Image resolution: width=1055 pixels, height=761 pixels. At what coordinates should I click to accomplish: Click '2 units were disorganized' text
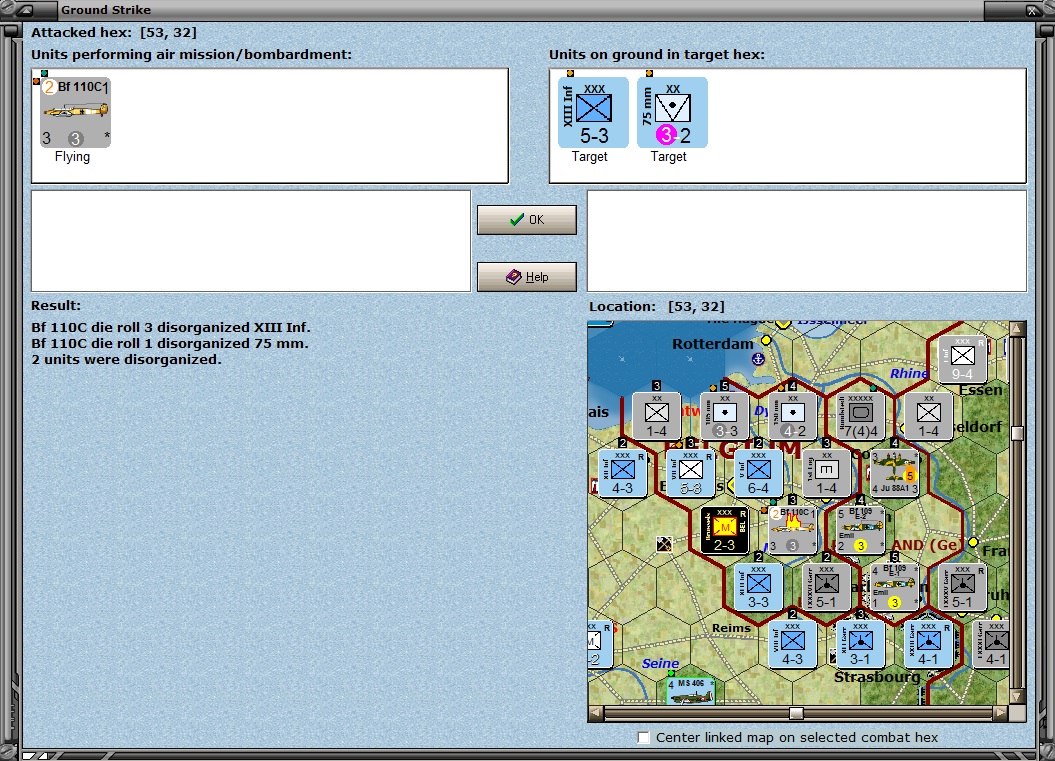(x=126, y=360)
